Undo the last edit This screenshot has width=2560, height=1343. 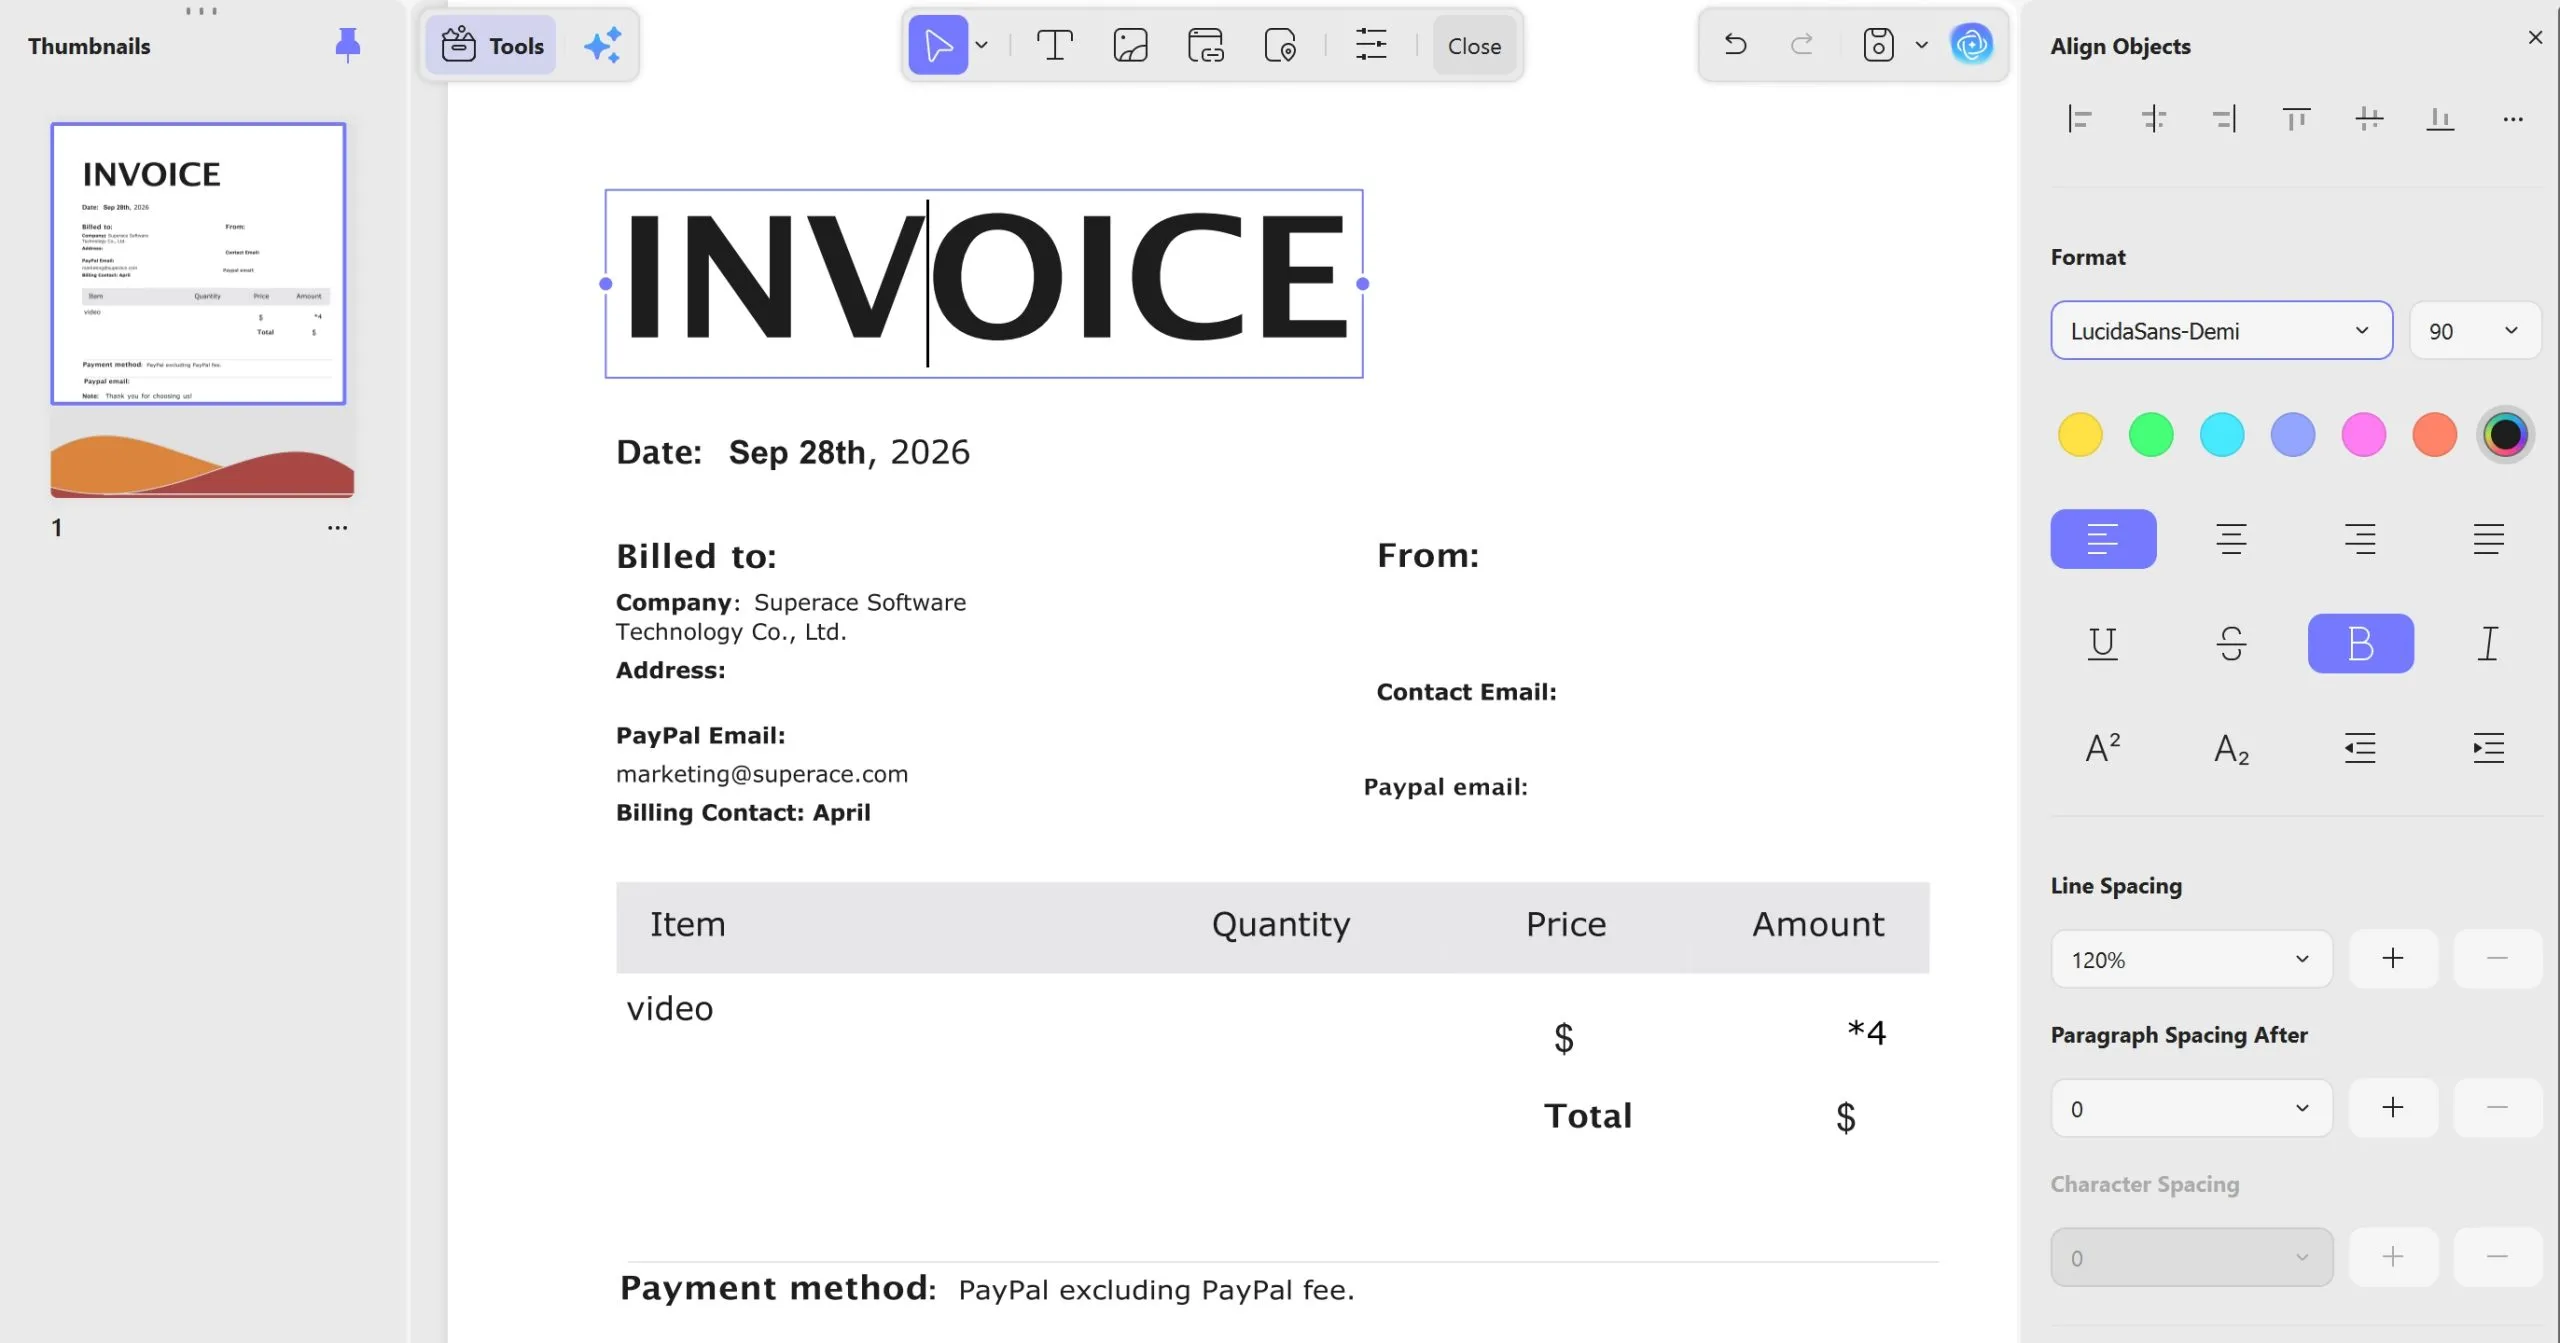(x=1735, y=45)
